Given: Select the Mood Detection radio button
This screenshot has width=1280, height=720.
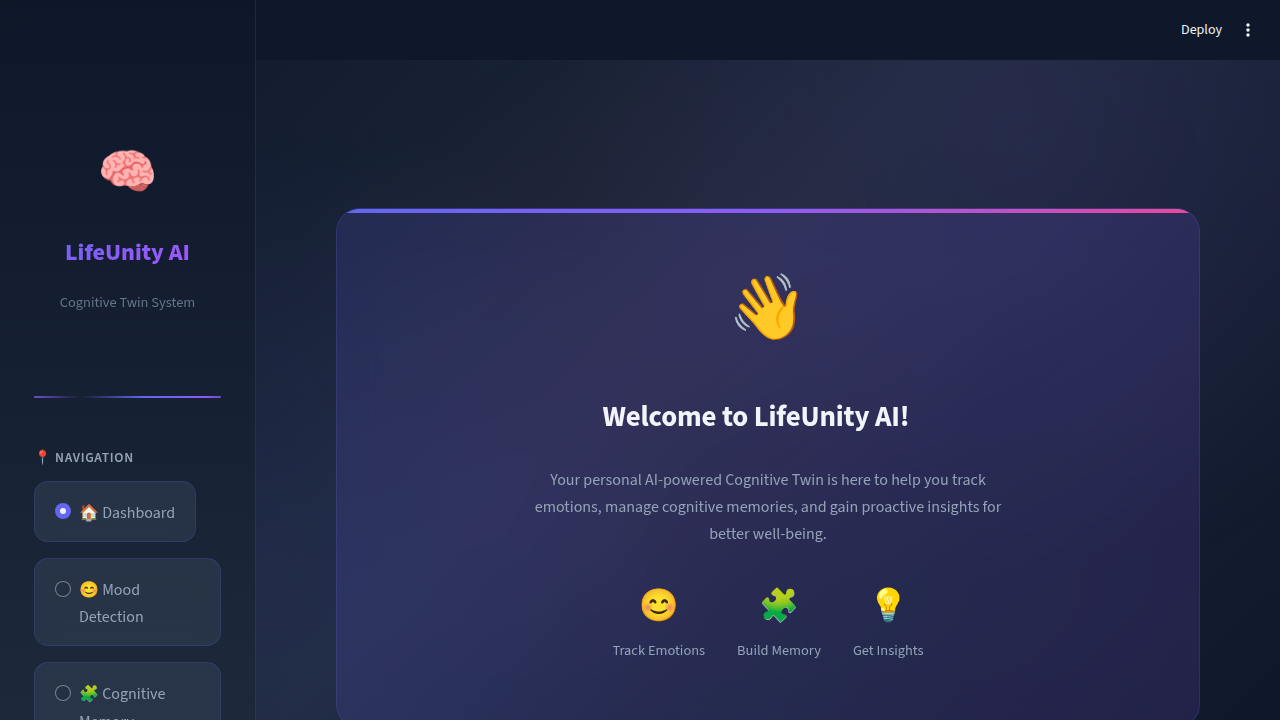Looking at the screenshot, I should pos(63,589).
